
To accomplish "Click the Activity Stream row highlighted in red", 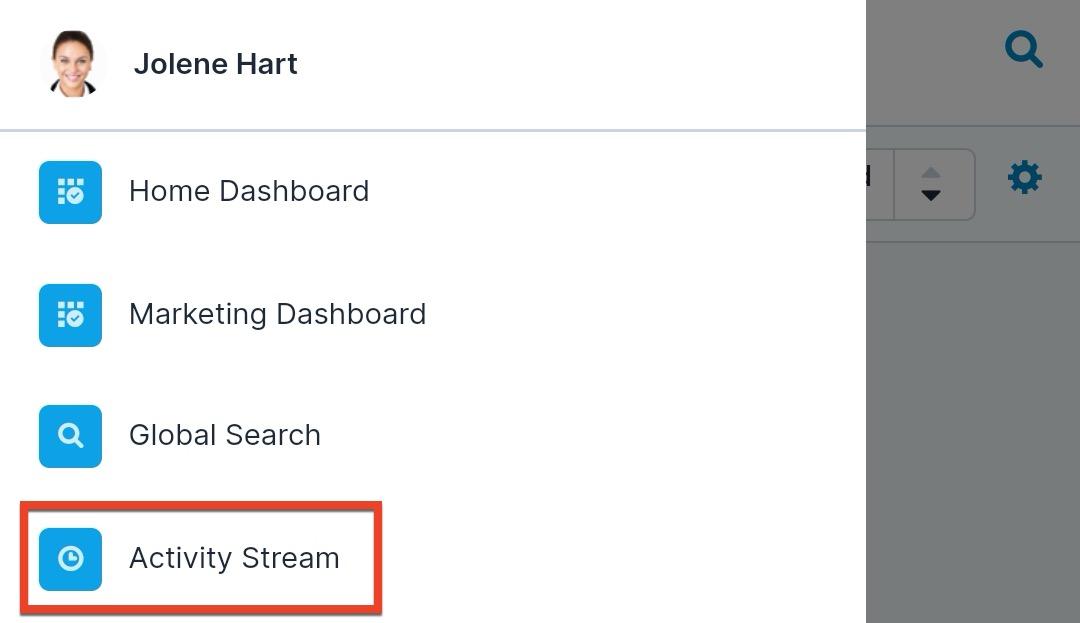I will (x=200, y=559).
